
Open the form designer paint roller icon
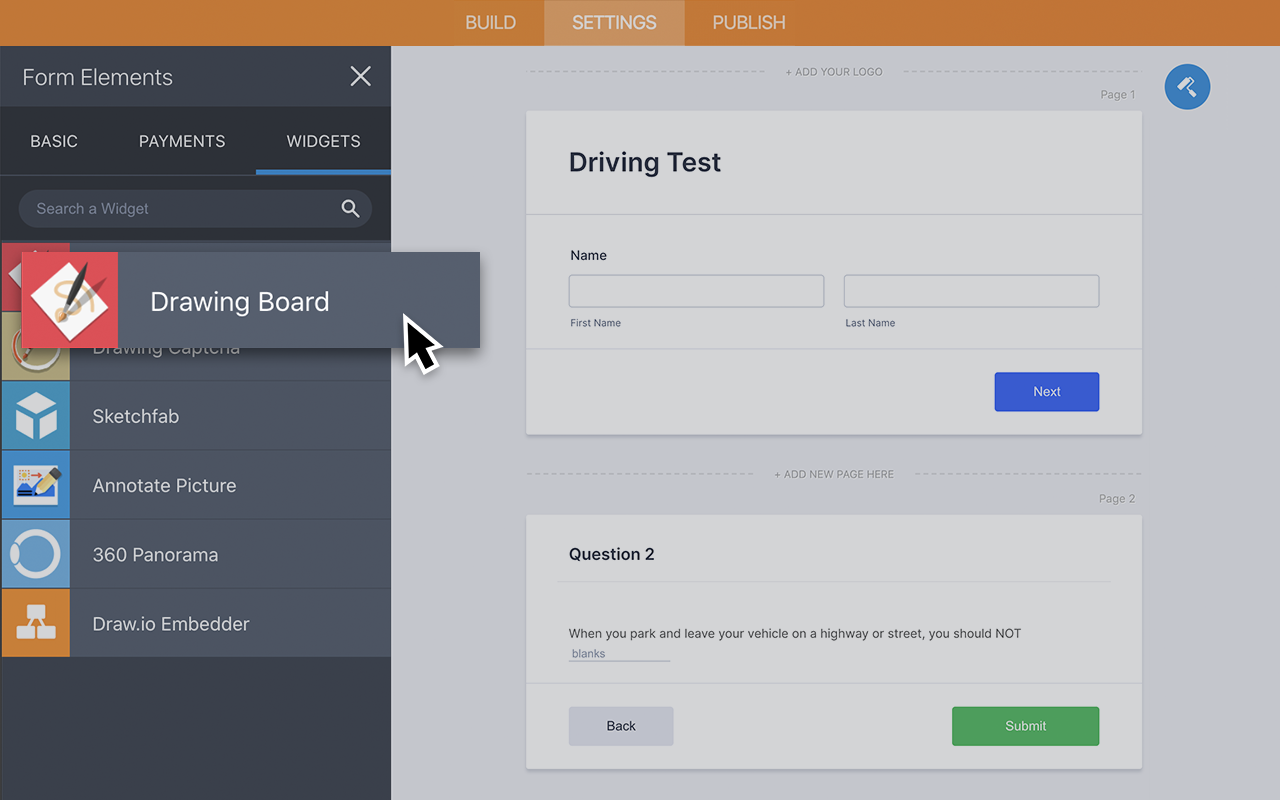1187,87
